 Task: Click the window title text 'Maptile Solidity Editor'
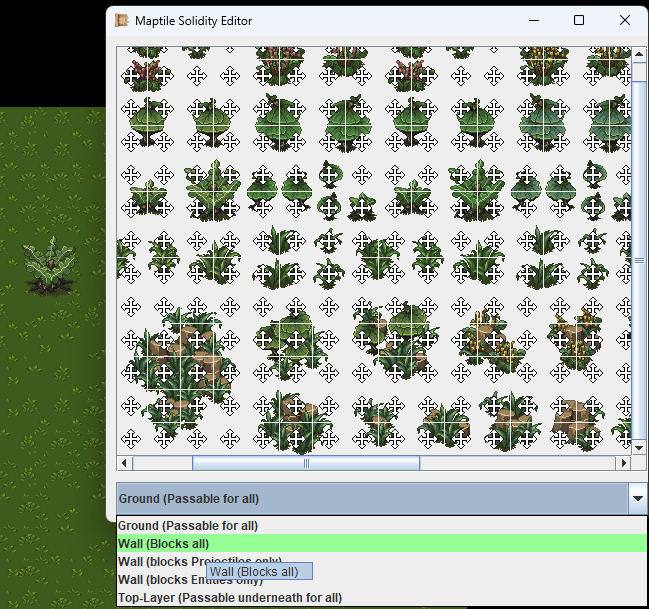(x=194, y=20)
